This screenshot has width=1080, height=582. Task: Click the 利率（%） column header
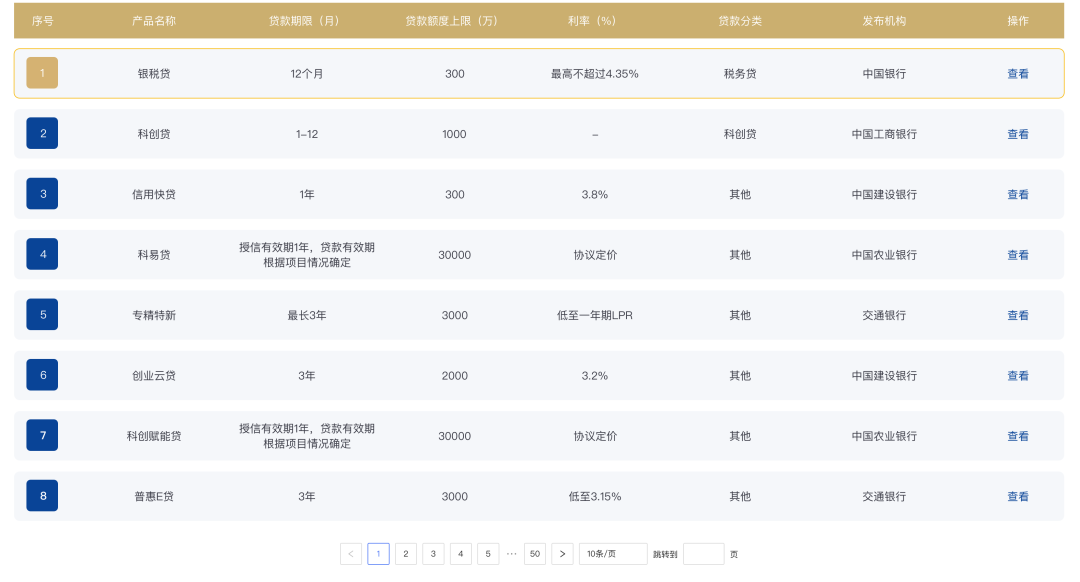coord(594,21)
